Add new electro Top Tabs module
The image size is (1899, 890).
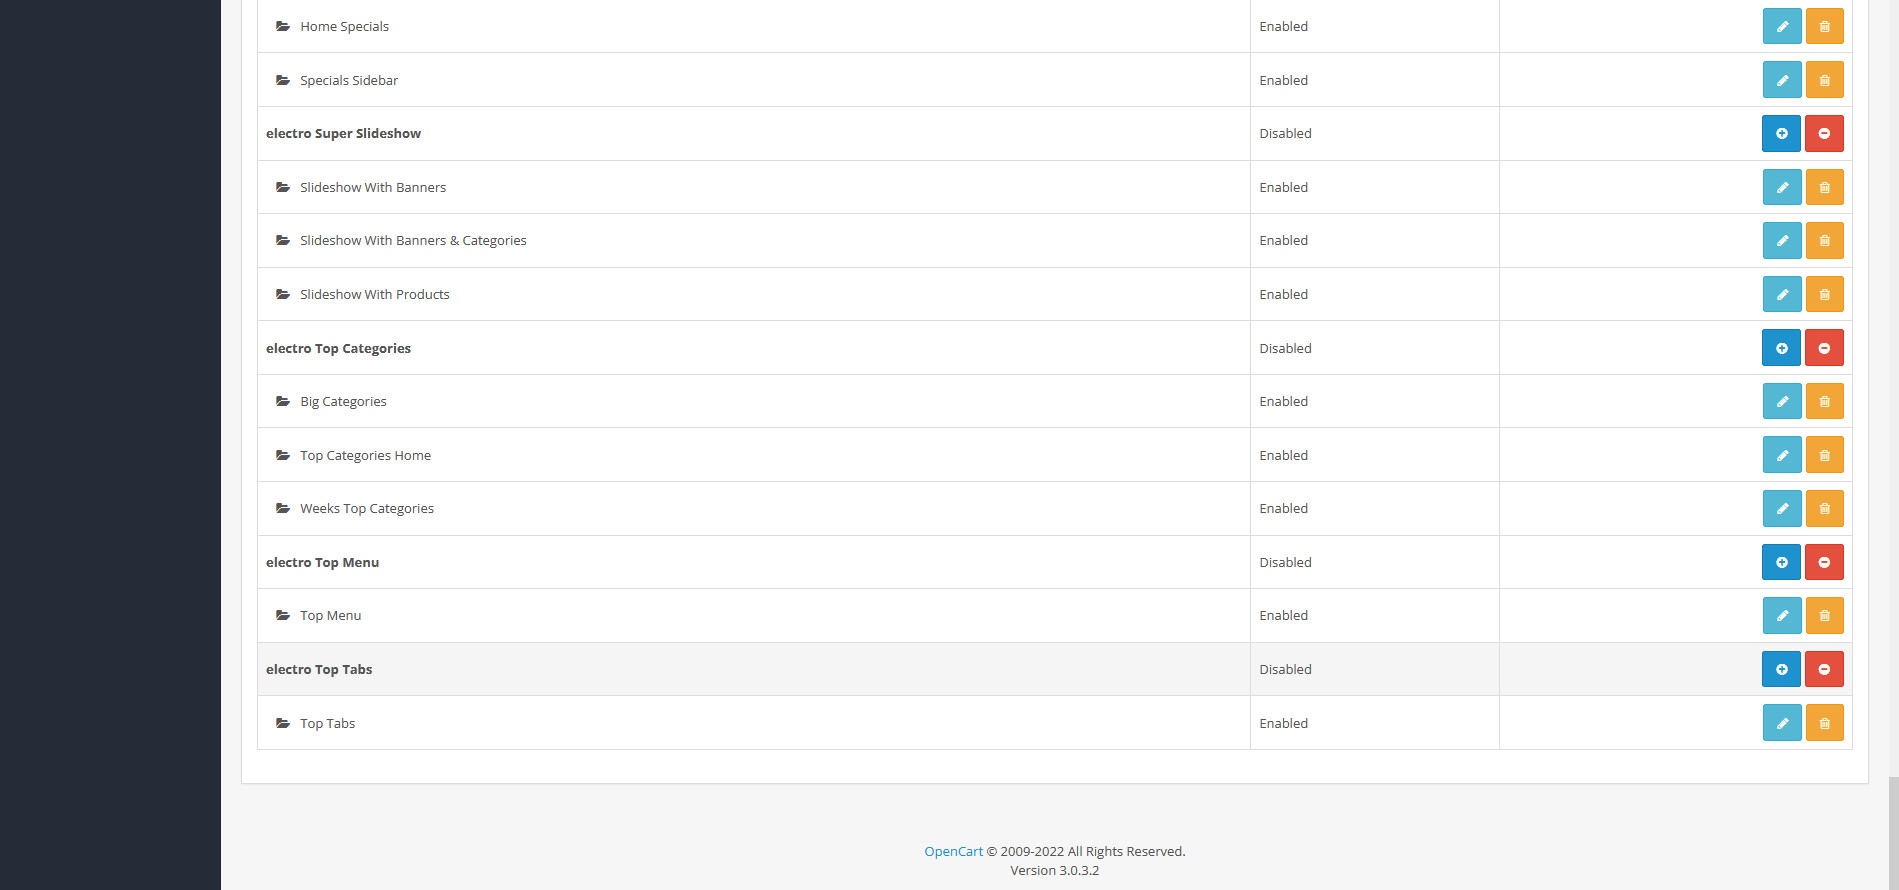(x=1781, y=669)
